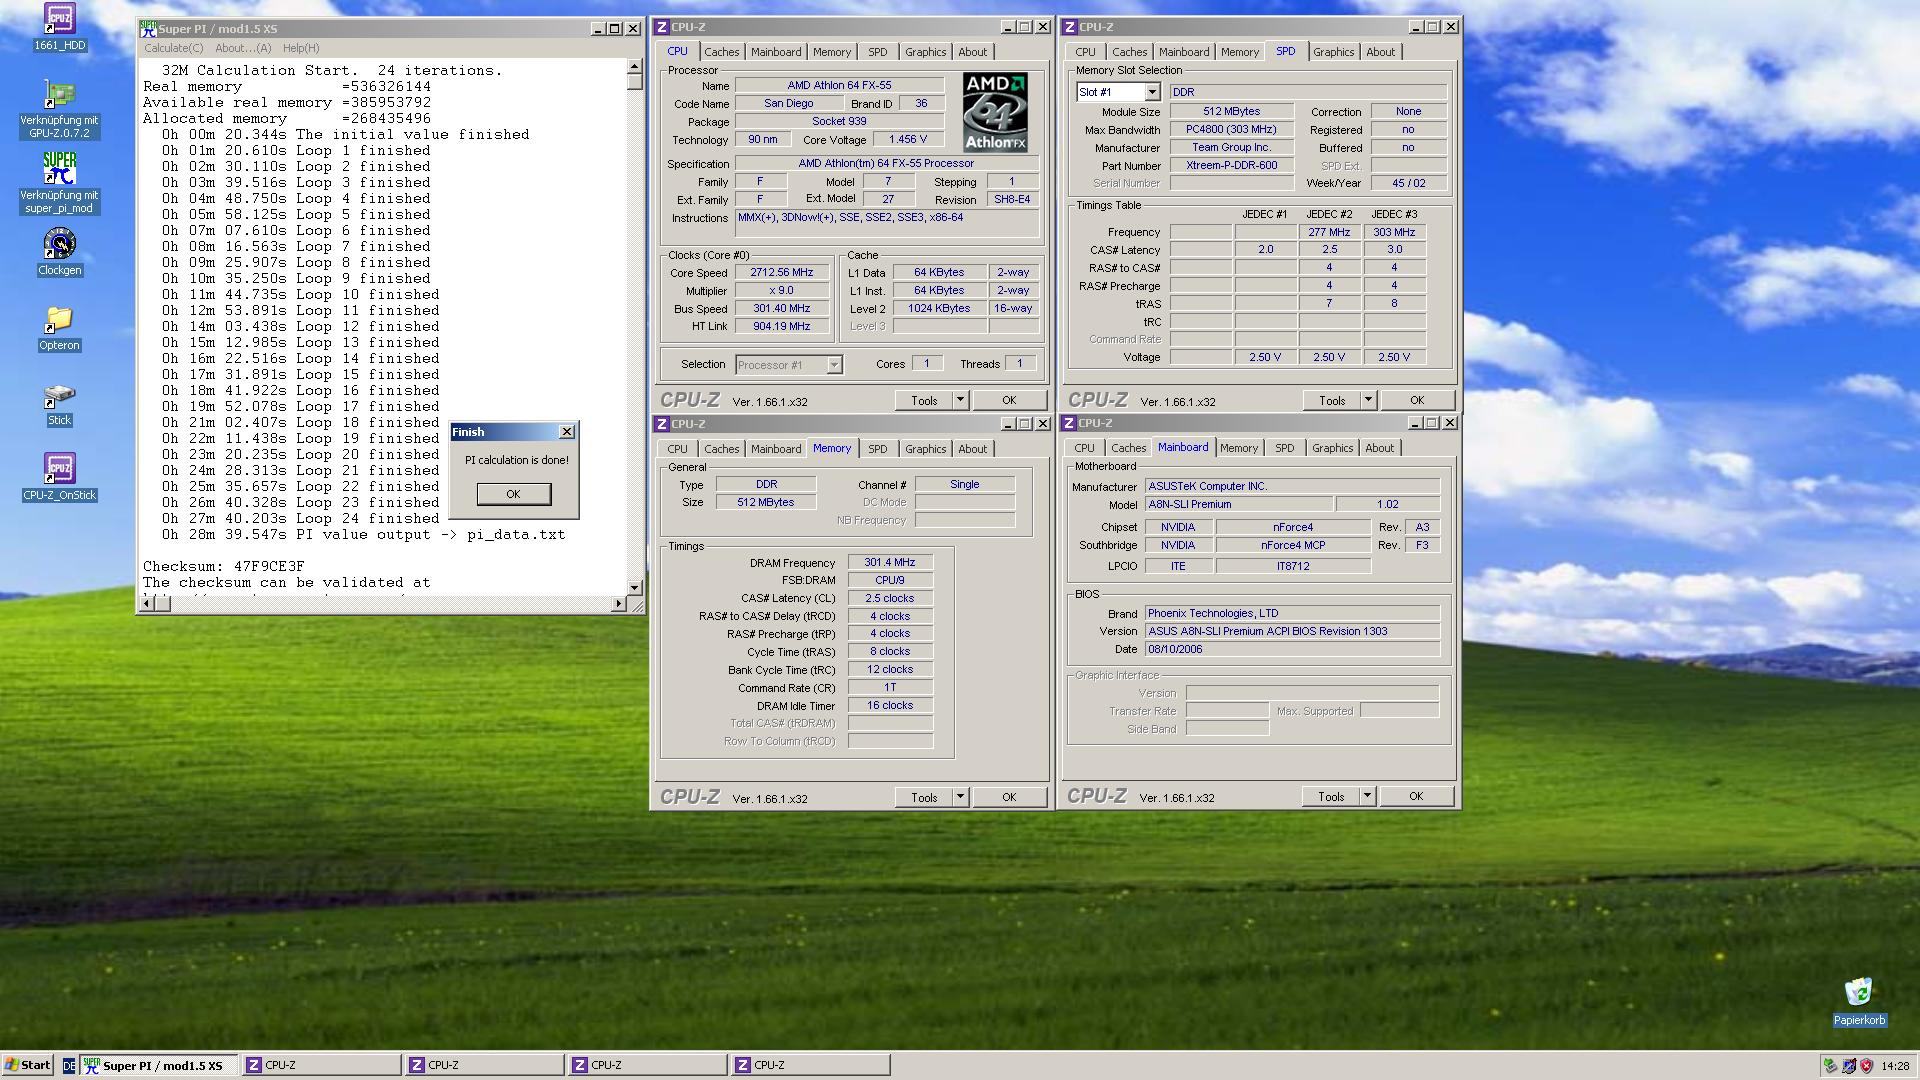This screenshot has height=1080, width=1920.
Task: Click the Super PI title bar icon
Action: 148,28
